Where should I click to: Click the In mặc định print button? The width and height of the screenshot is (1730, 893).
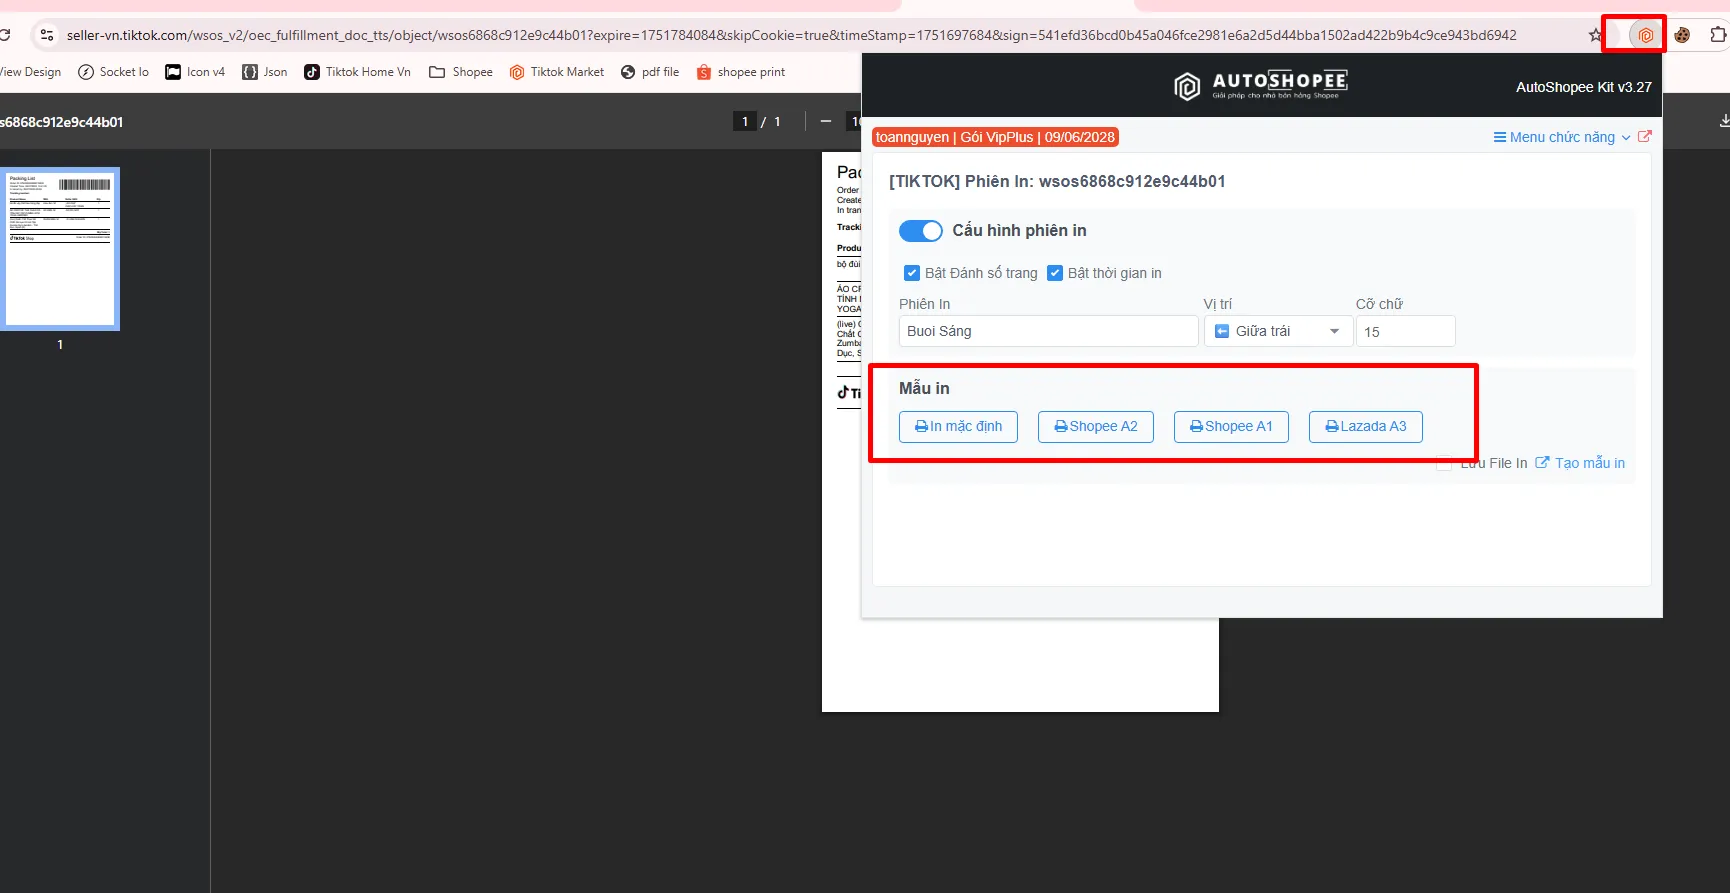958,427
